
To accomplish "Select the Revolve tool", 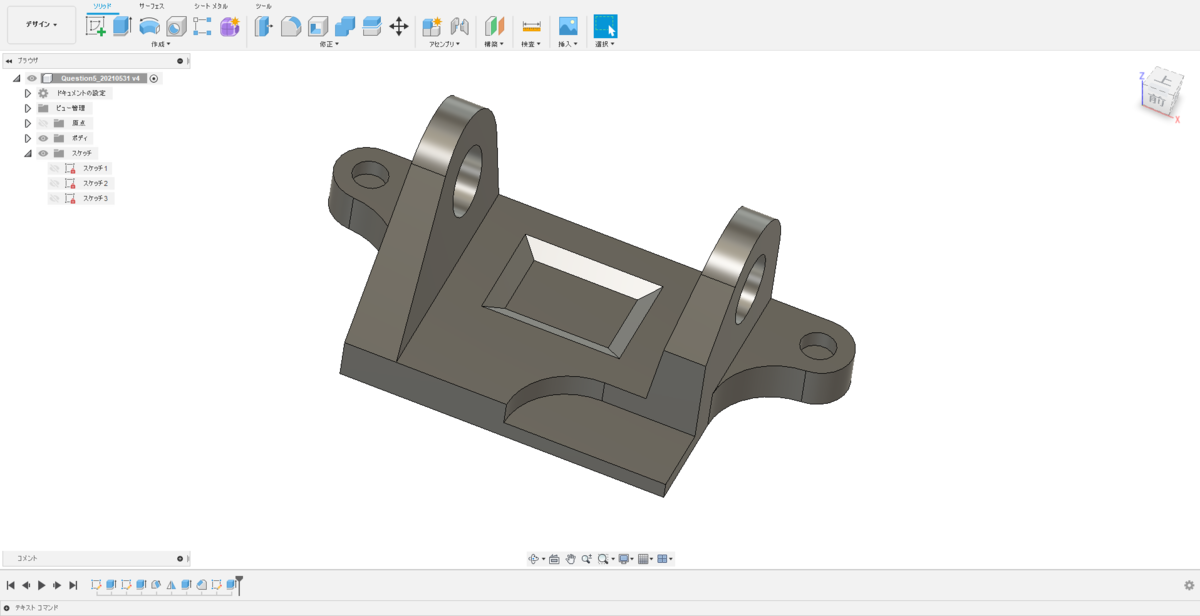I will pos(149,27).
